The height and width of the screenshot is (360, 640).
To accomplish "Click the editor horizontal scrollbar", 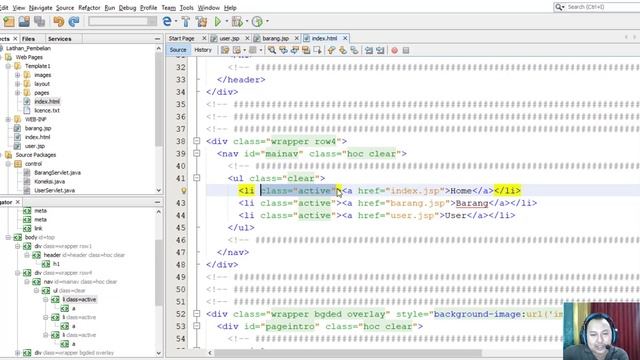I will [x=348, y=353].
